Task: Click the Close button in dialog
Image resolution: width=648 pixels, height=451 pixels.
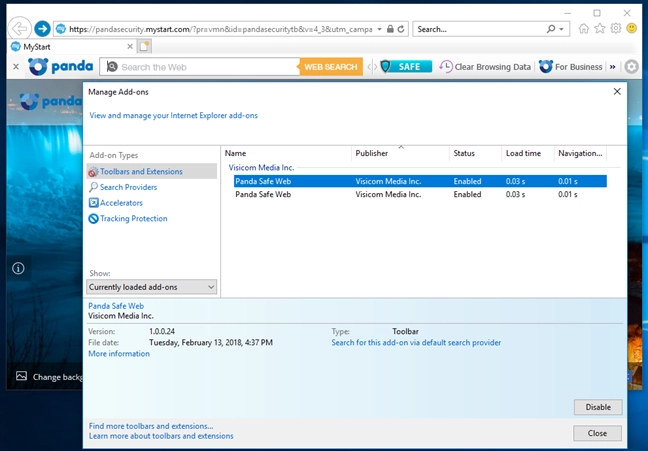Action: pos(597,433)
